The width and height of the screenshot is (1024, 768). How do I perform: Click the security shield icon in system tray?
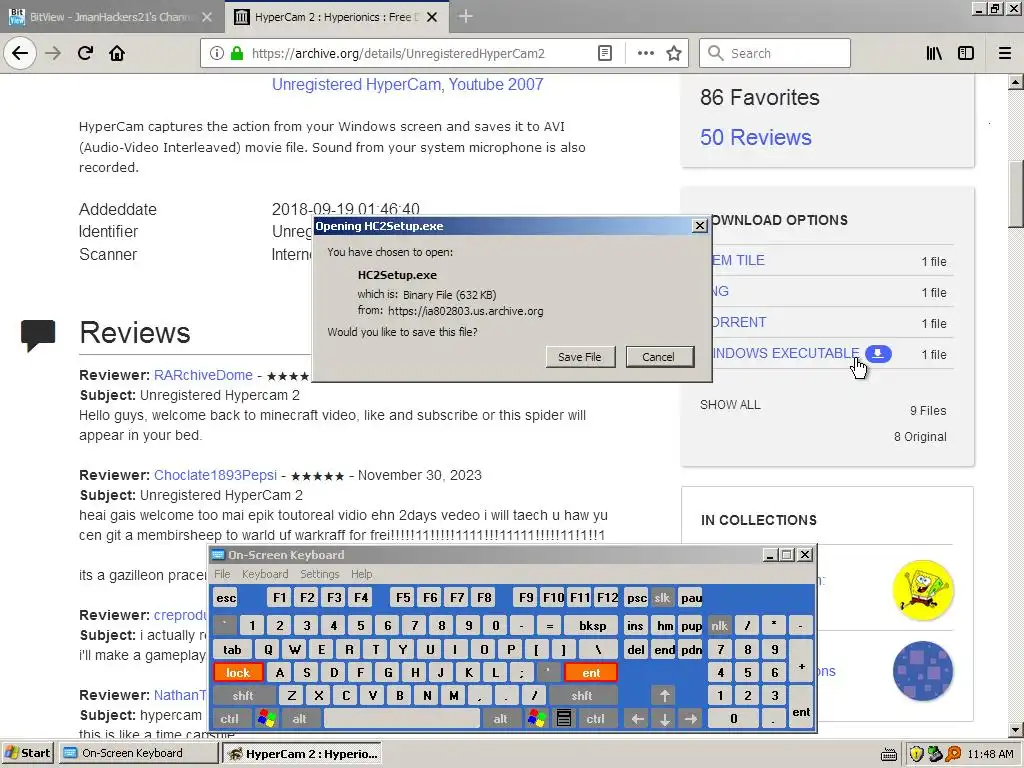coord(916,754)
